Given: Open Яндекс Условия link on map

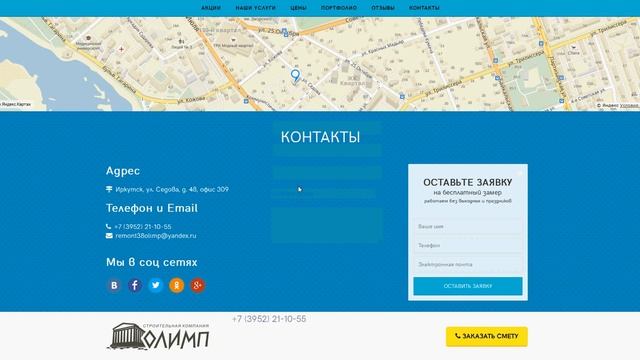Looking at the screenshot, I should pyautogui.click(x=629, y=106).
